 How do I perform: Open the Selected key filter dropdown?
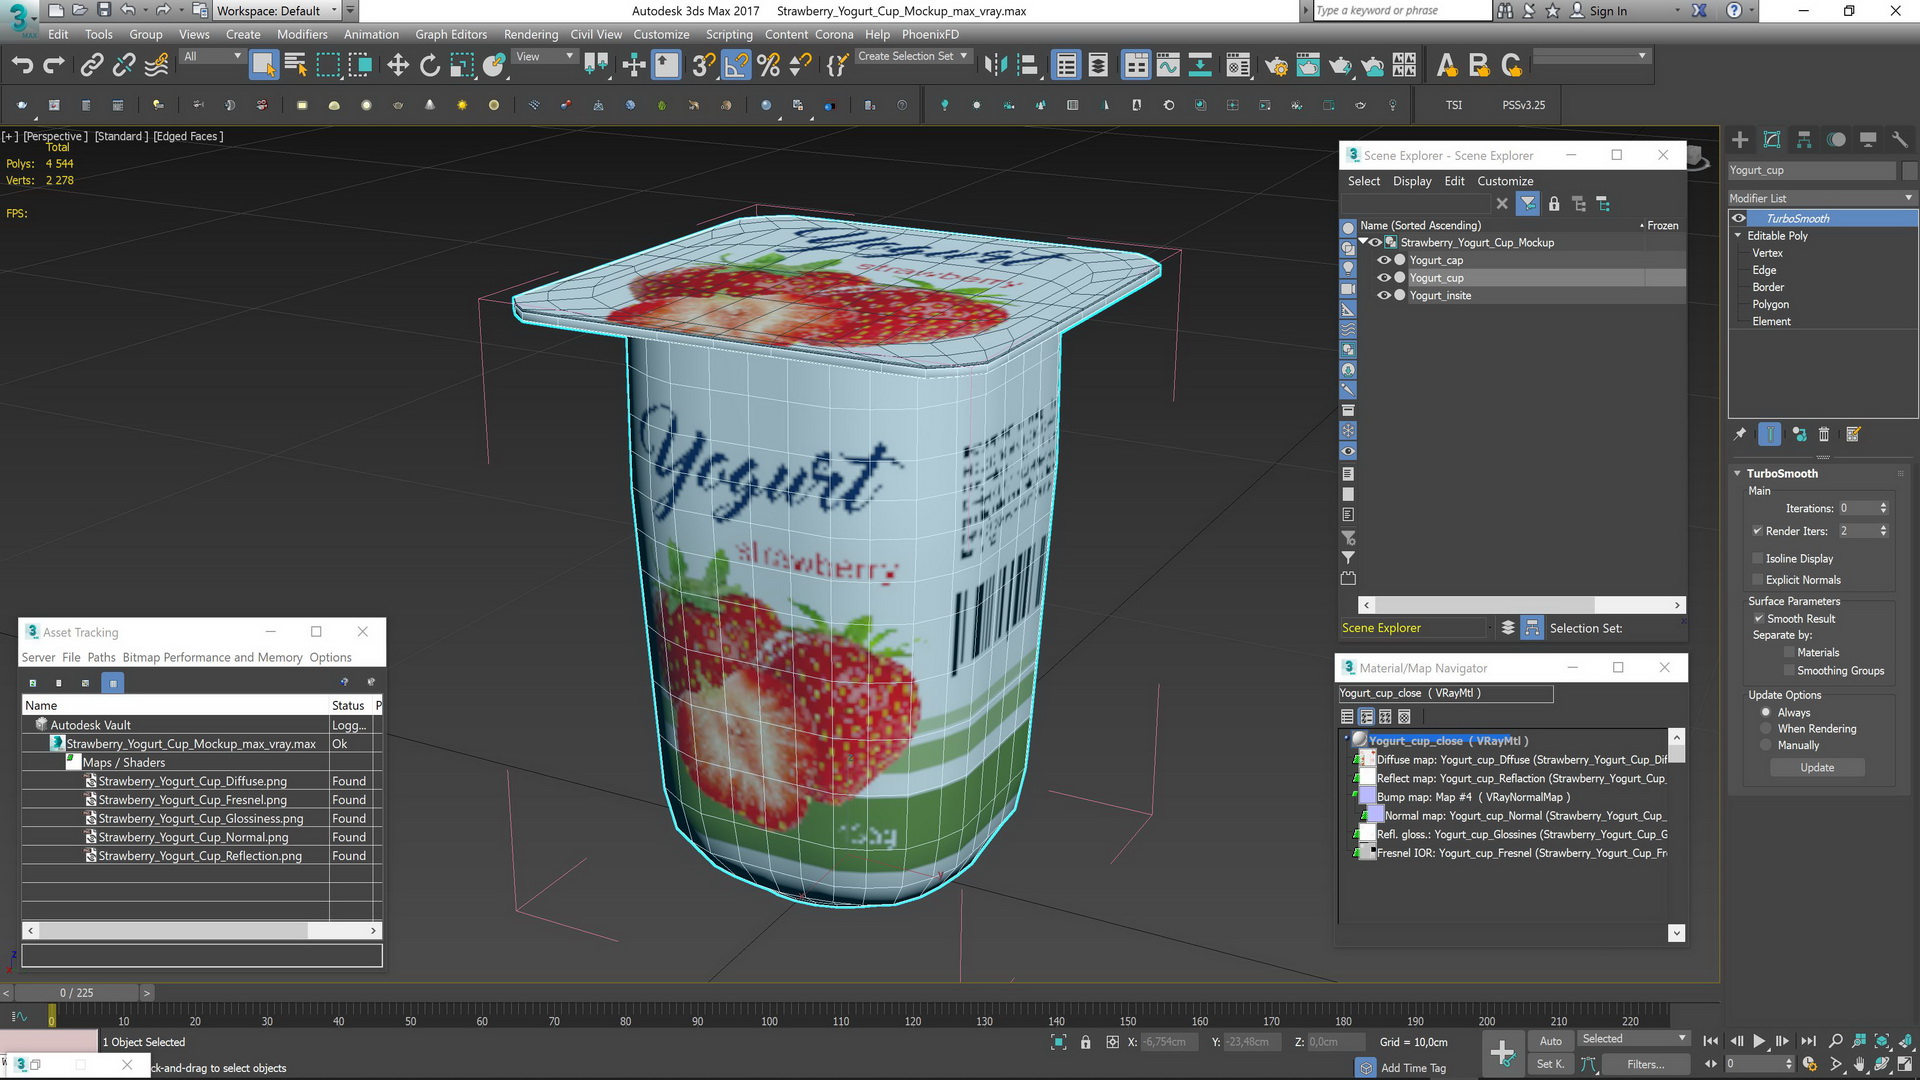pos(1634,1039)
